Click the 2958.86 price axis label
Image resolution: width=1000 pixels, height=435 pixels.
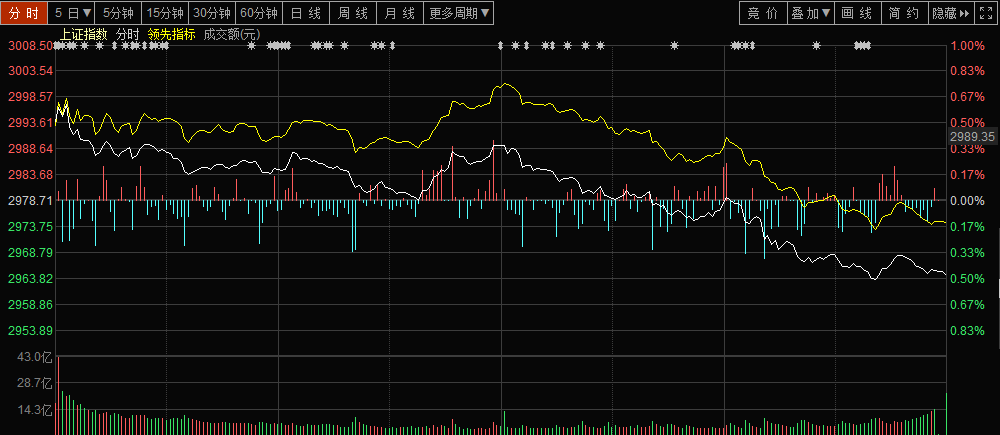point(29,305)
